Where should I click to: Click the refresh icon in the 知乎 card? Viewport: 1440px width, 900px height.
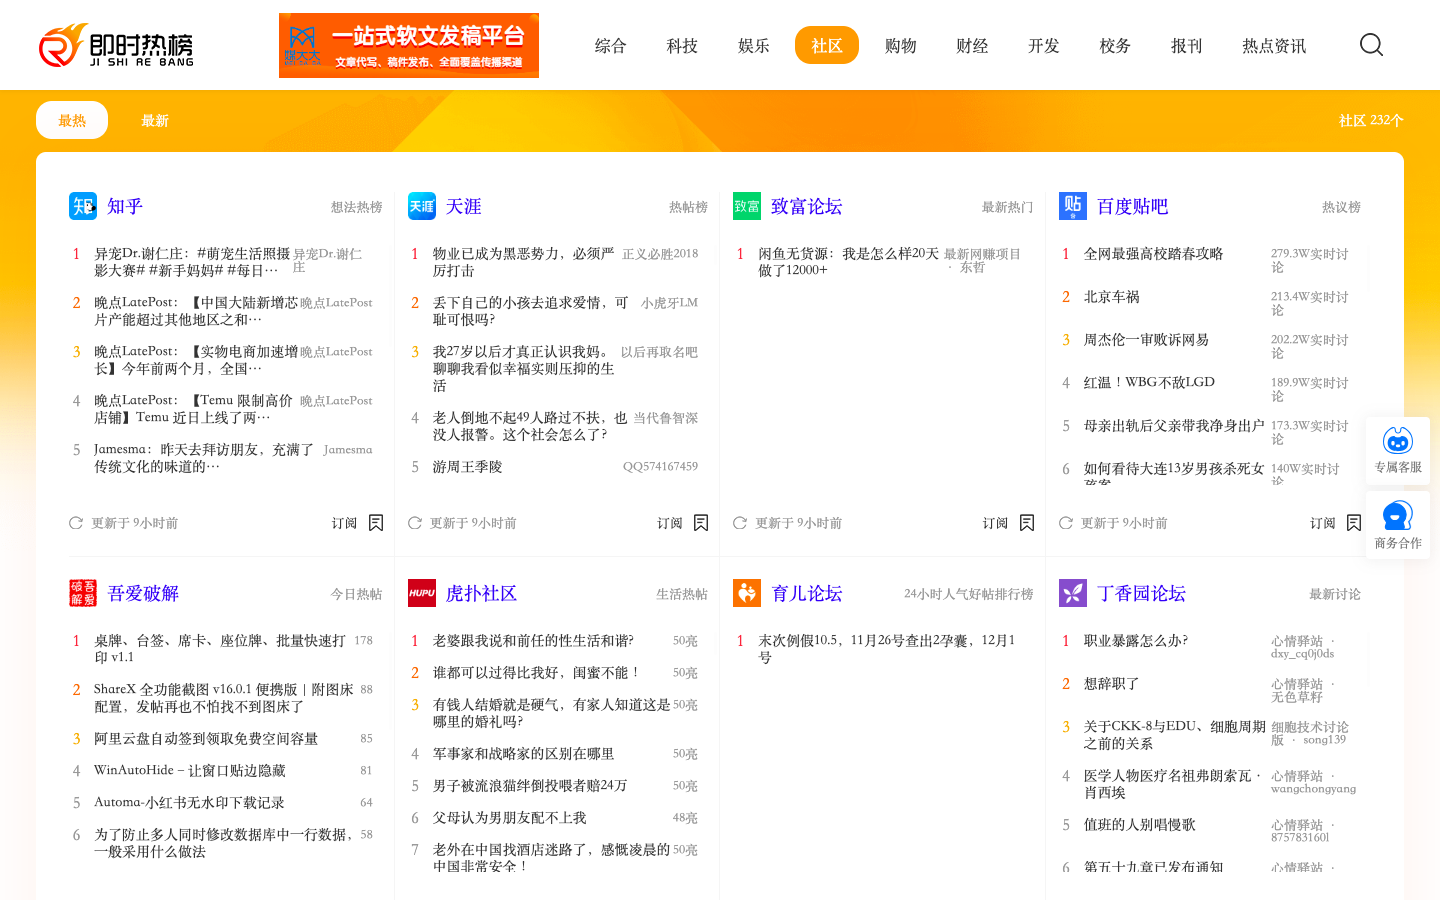(x=76, y=523)
